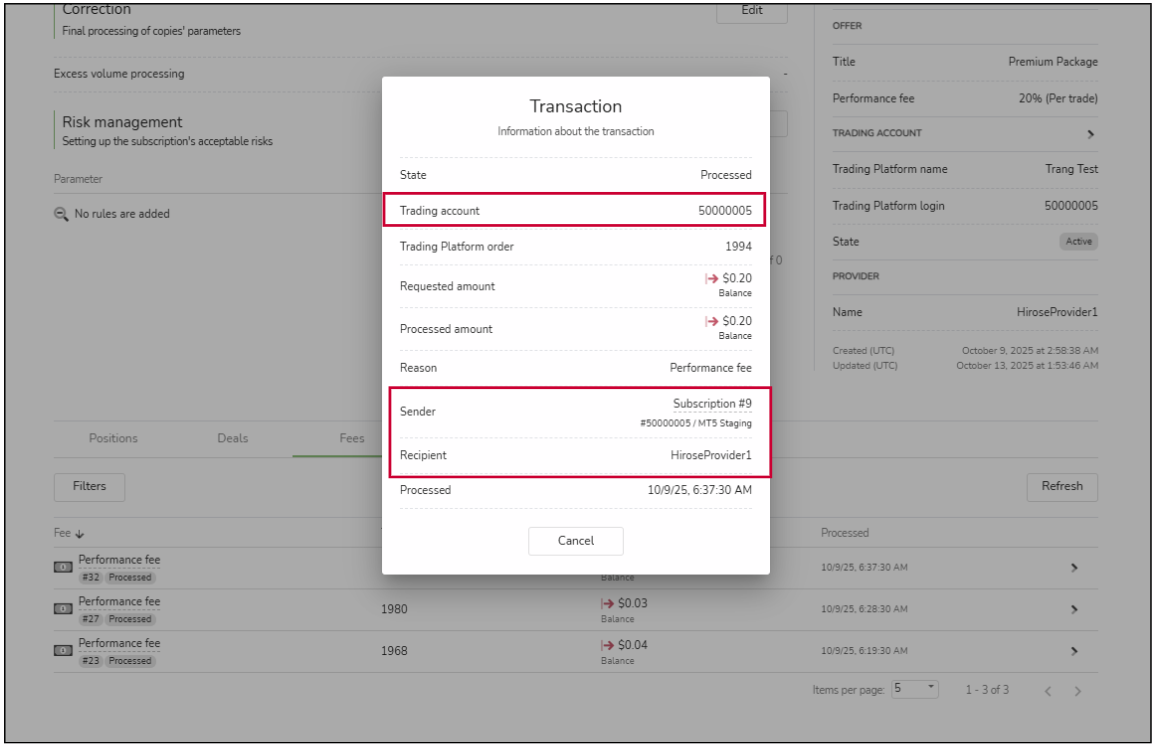Expand the Trading Account section chevron

coord(1090,134)
